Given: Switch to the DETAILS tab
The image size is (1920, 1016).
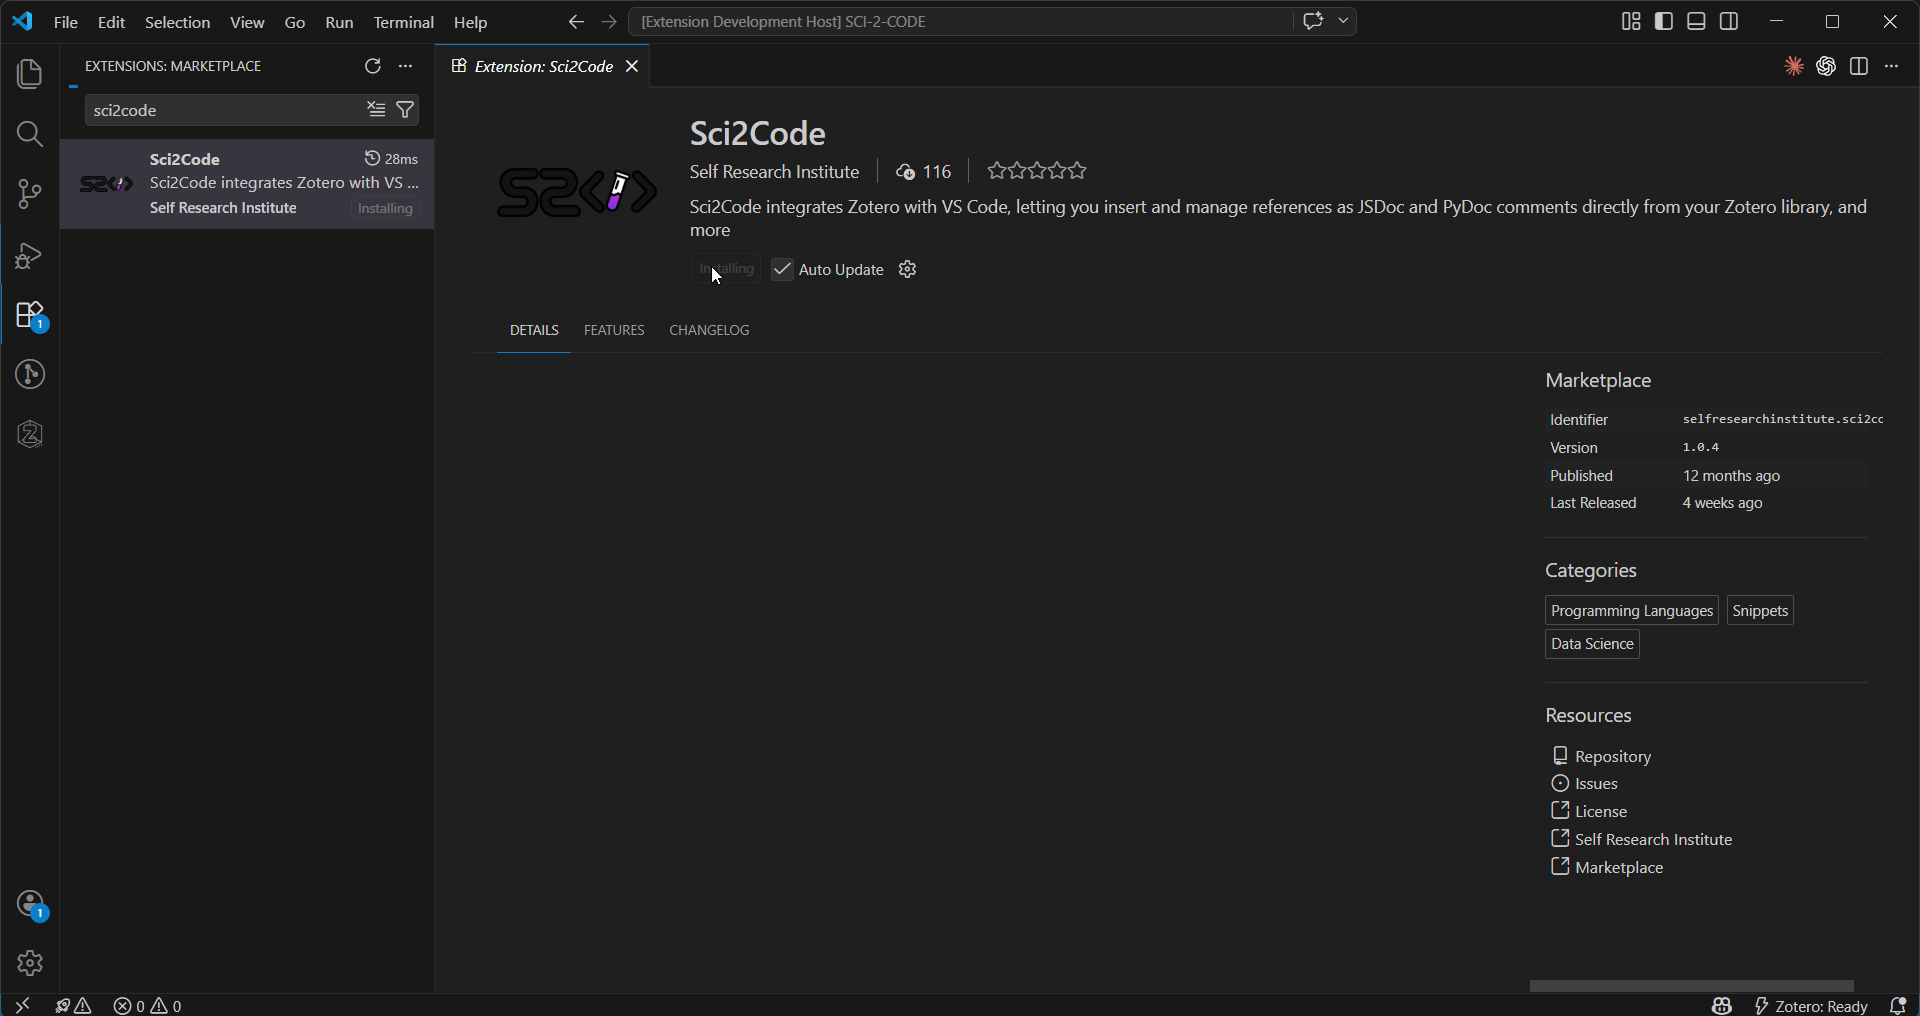Looking at the screenshot, I should click(x=534, y=330).
